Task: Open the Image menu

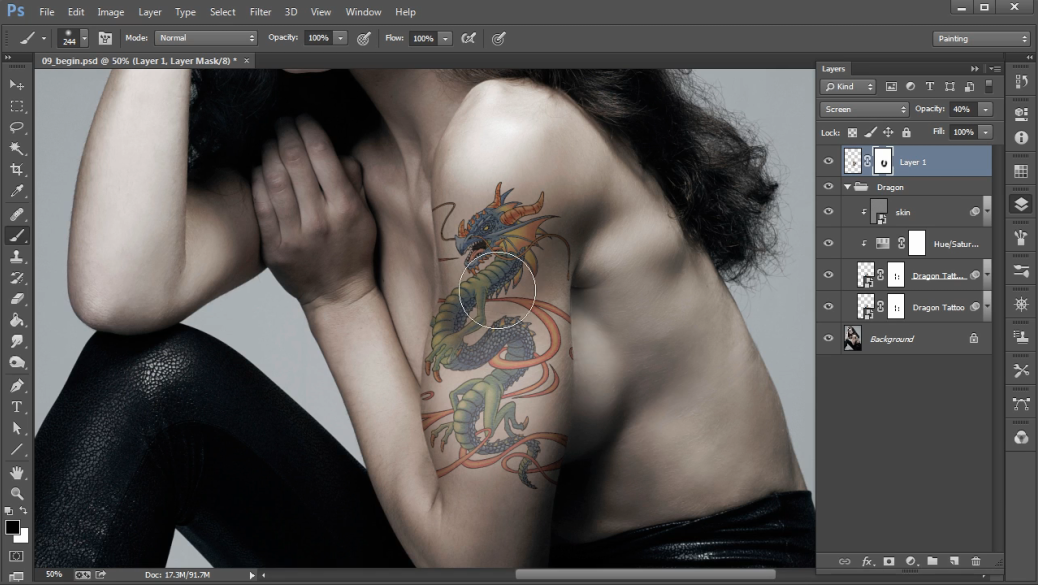Action: pos(111,12)
